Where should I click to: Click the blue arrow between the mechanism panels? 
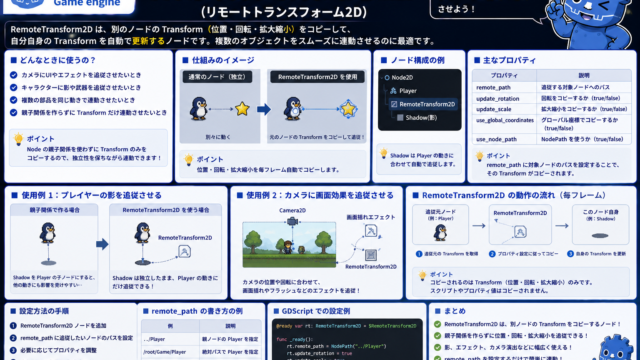(264, 109)
